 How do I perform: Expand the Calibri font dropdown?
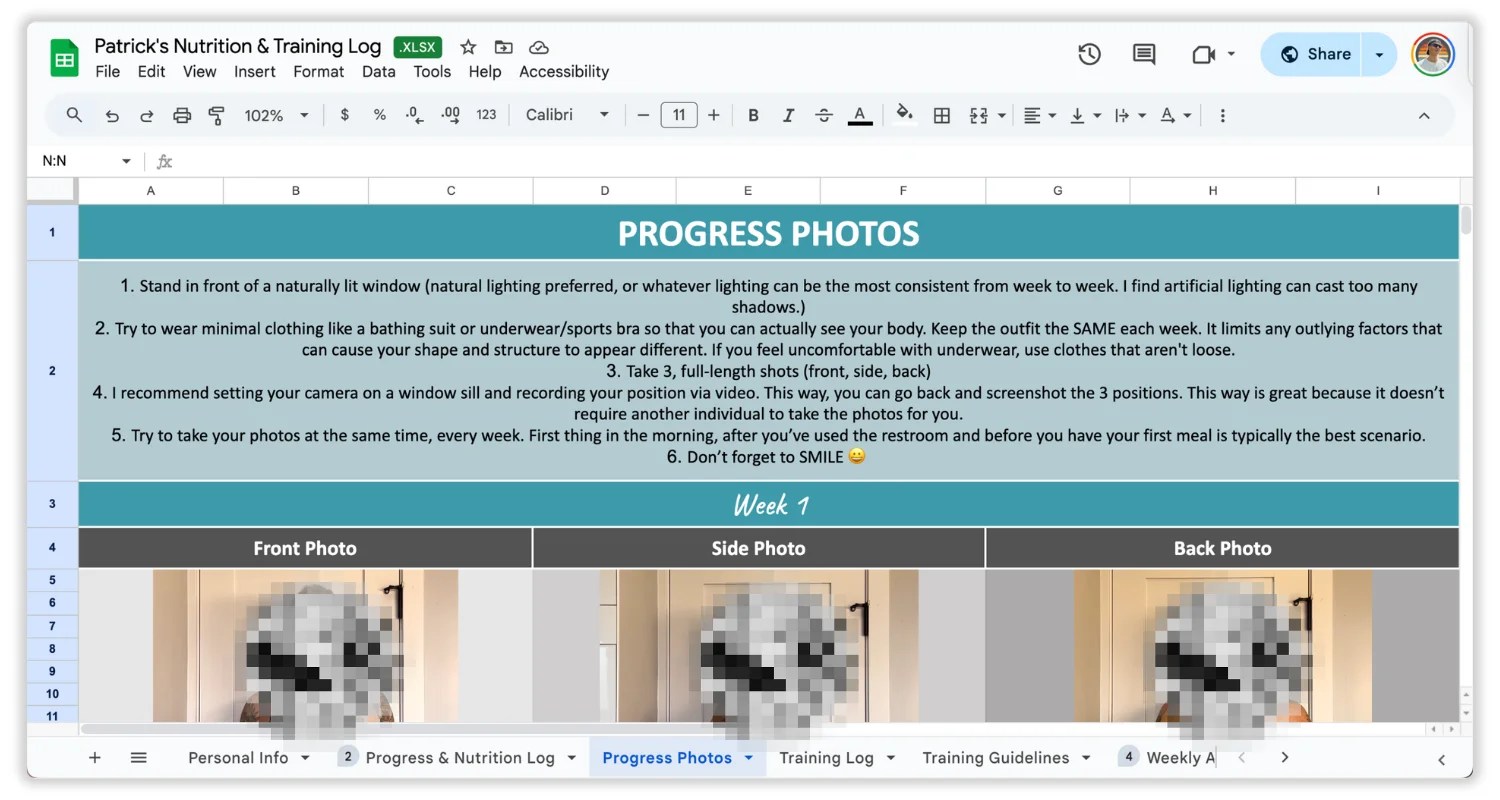click(567, 115)
